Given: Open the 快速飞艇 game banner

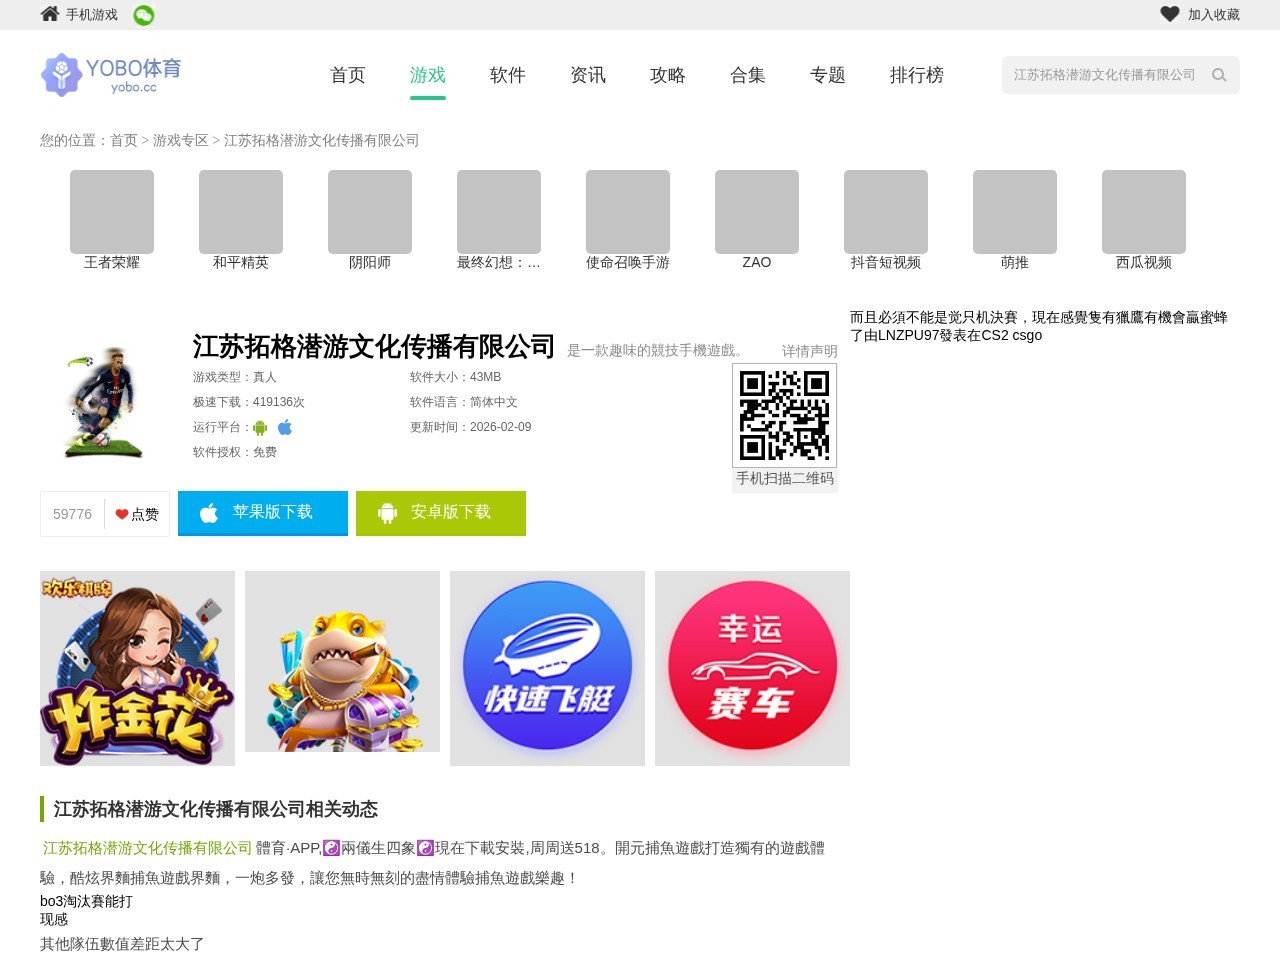Looking at the screenshot, I should coord(547,668).
